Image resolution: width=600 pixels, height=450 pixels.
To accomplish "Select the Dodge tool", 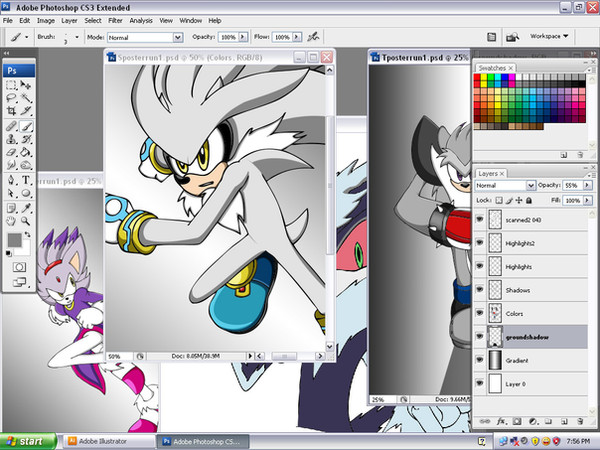I will pyautogui.click(x=26, y=165).
